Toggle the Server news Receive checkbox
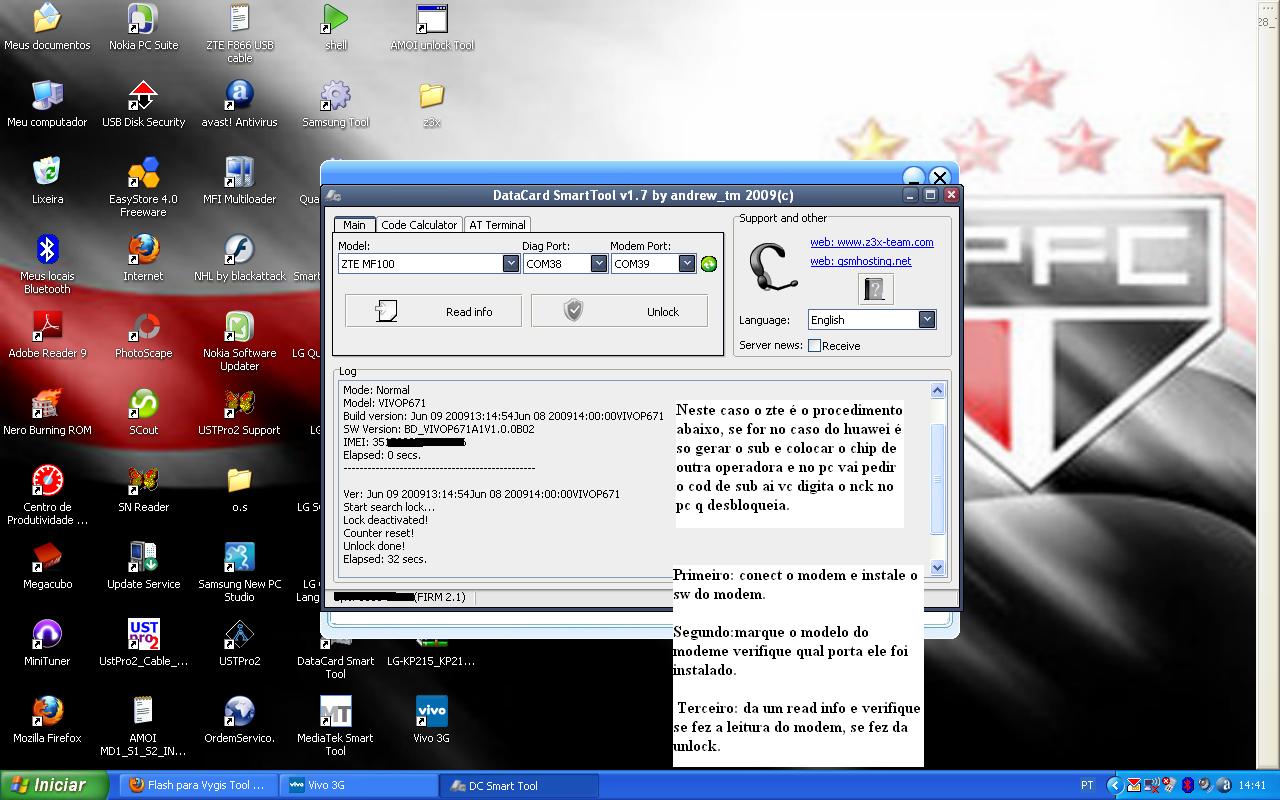The width and height of the screenshot is (1280, 800). [814, 346]
